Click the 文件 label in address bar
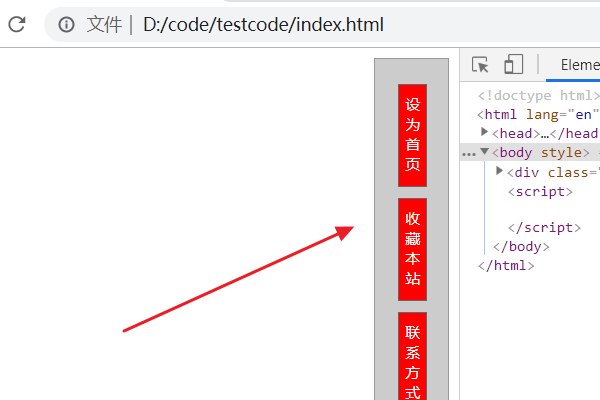 point(104,24)
